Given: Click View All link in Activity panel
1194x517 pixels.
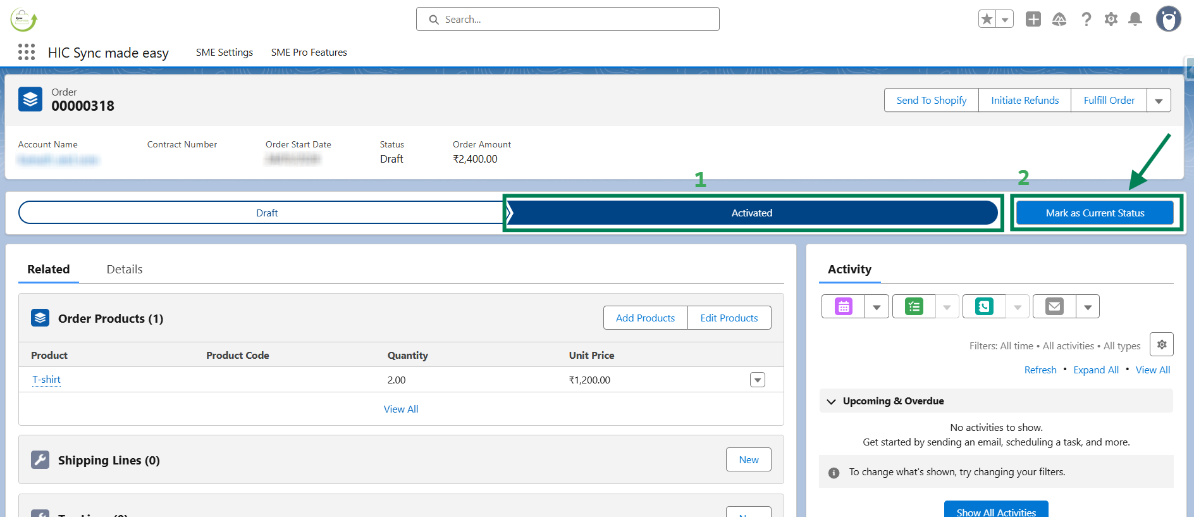Looking at the screenshot, I should (x=1153, y=369).
